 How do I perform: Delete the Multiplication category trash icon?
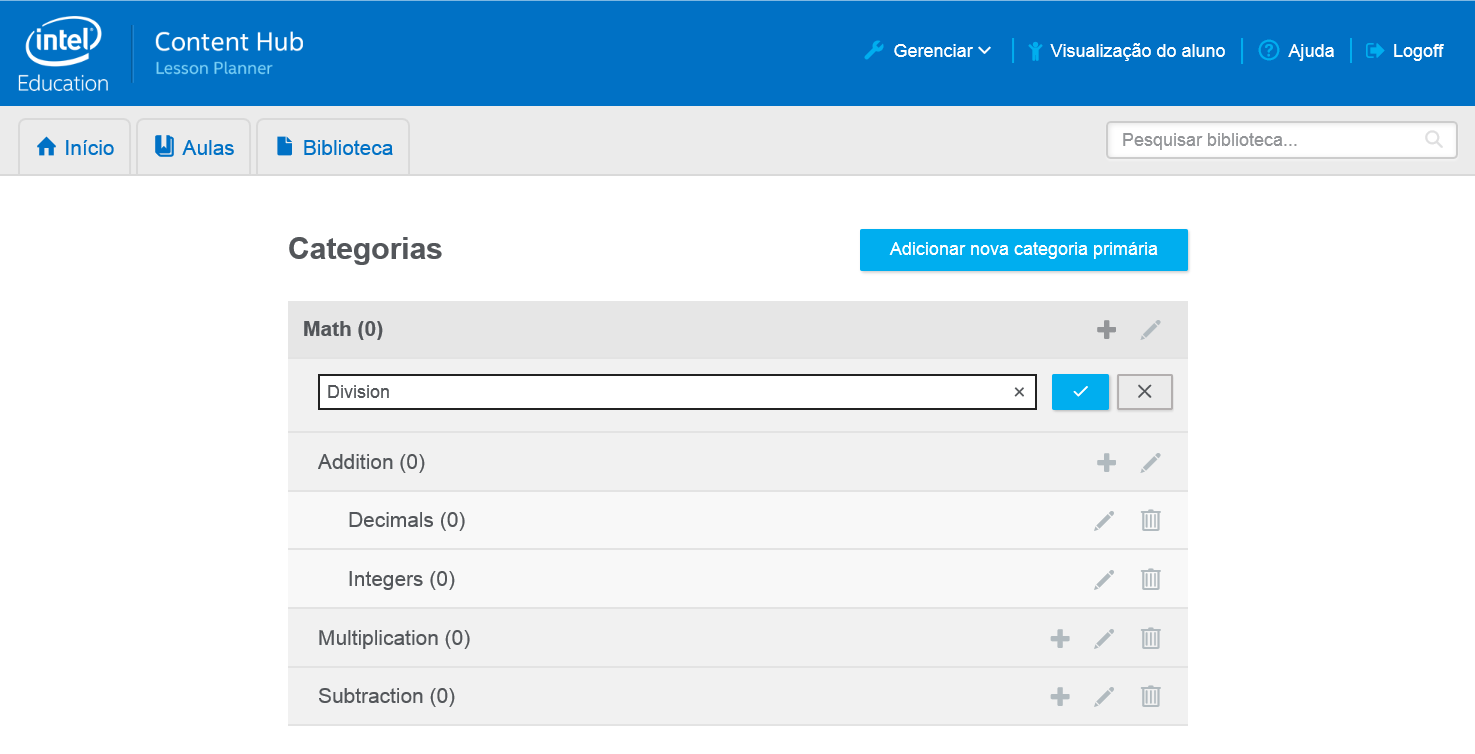[1151, 638]
